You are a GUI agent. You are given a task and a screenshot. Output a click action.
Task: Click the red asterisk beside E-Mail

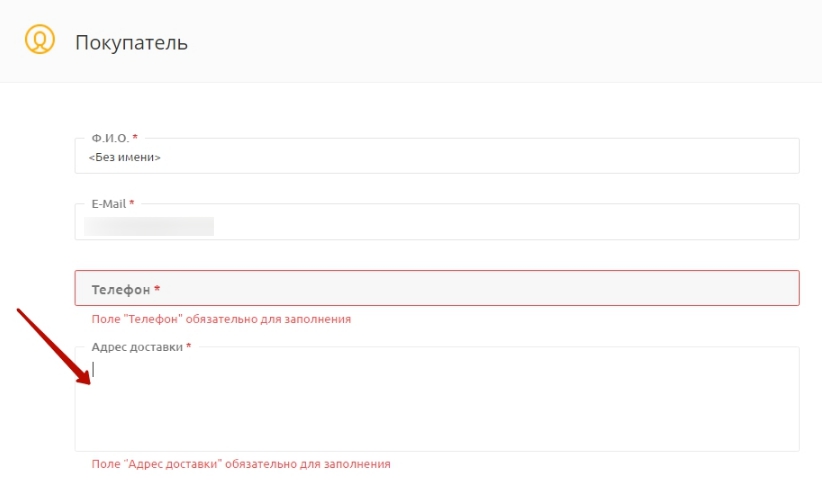[x=132, y=204]
